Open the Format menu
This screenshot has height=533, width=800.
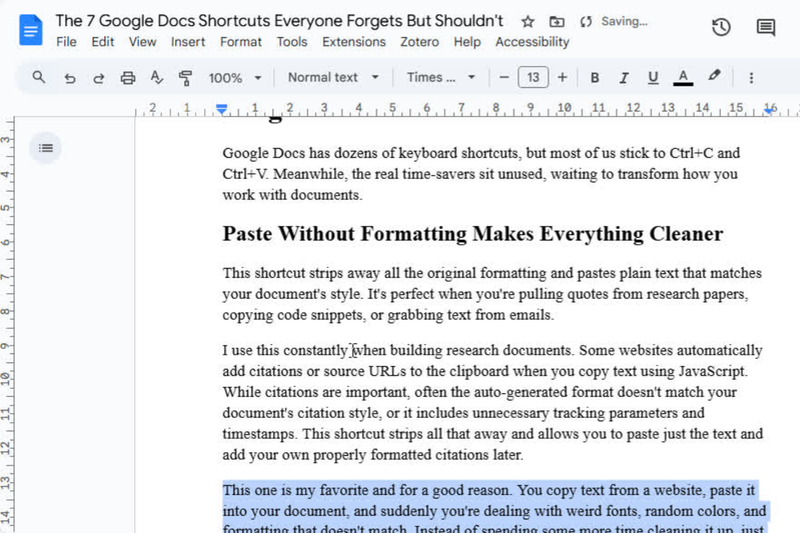[241, 42]
